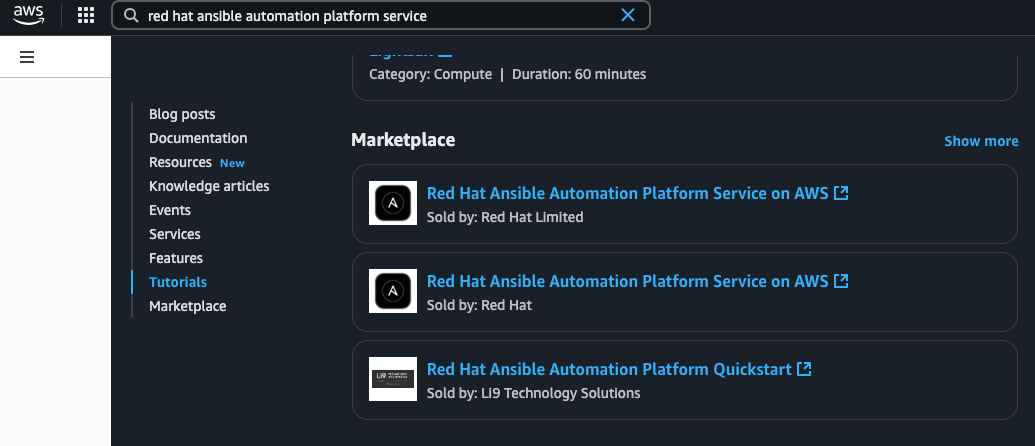Click the search magnifier icon

pos(131,15)
